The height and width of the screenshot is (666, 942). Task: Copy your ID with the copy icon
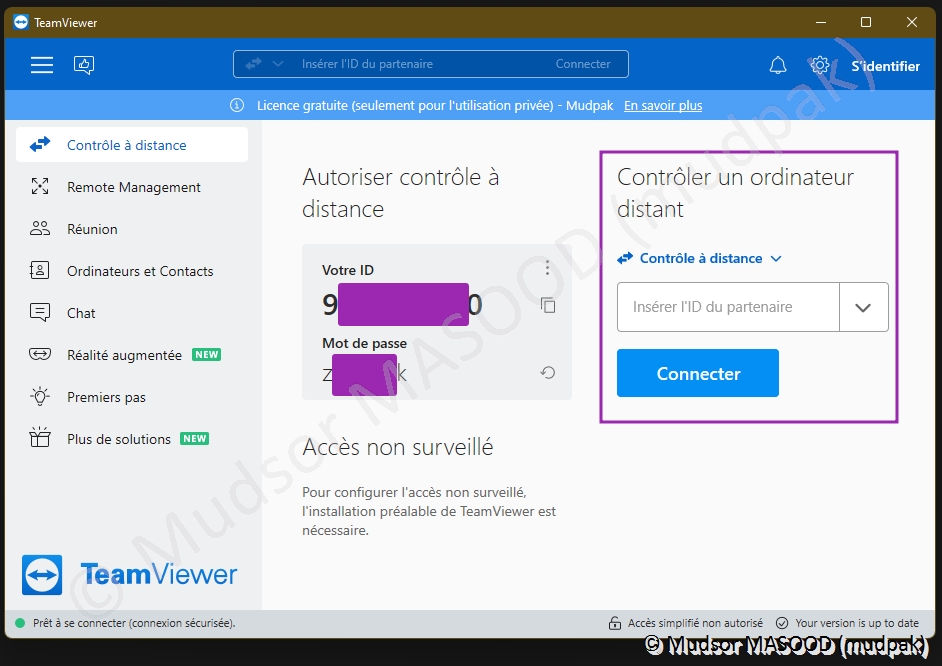click(548, 305)
